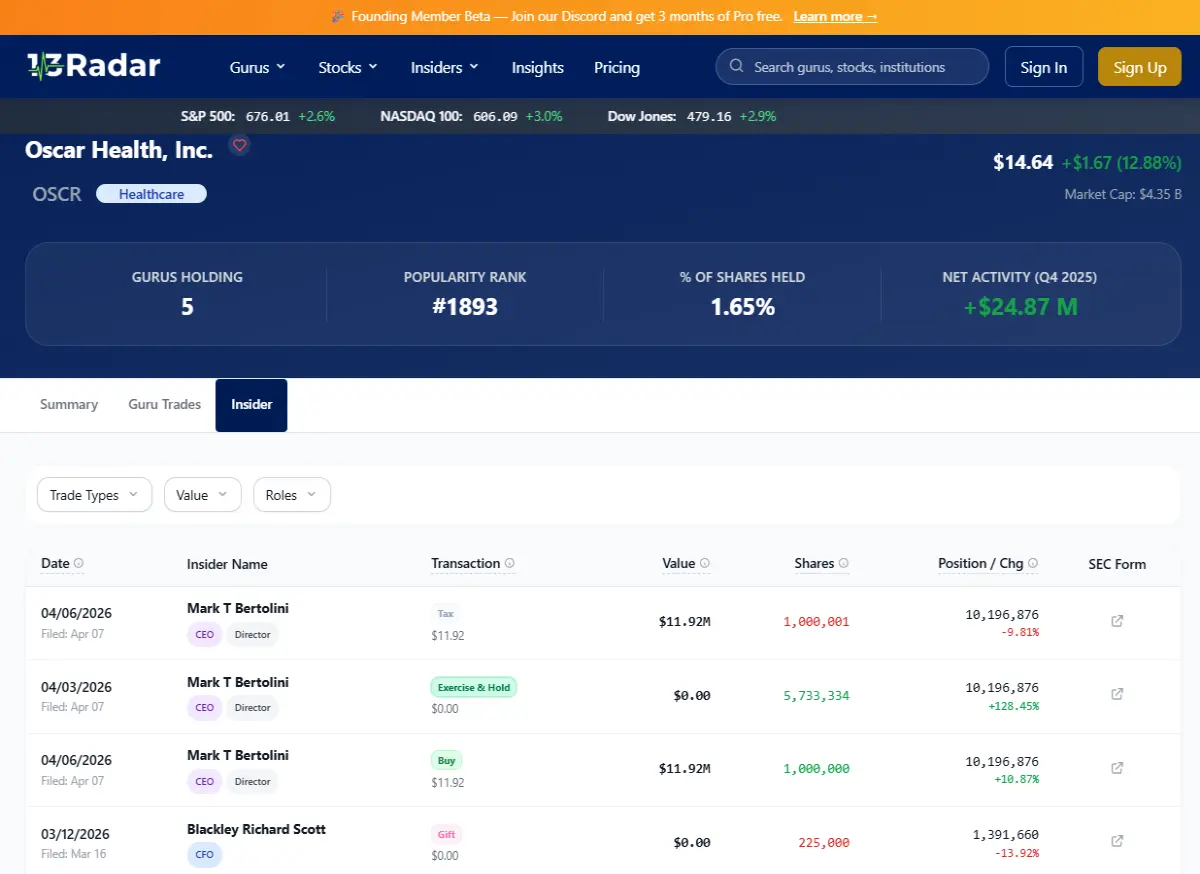Open the Trade Types filter dropdown

pyautogui.click(x=94, y=495)
